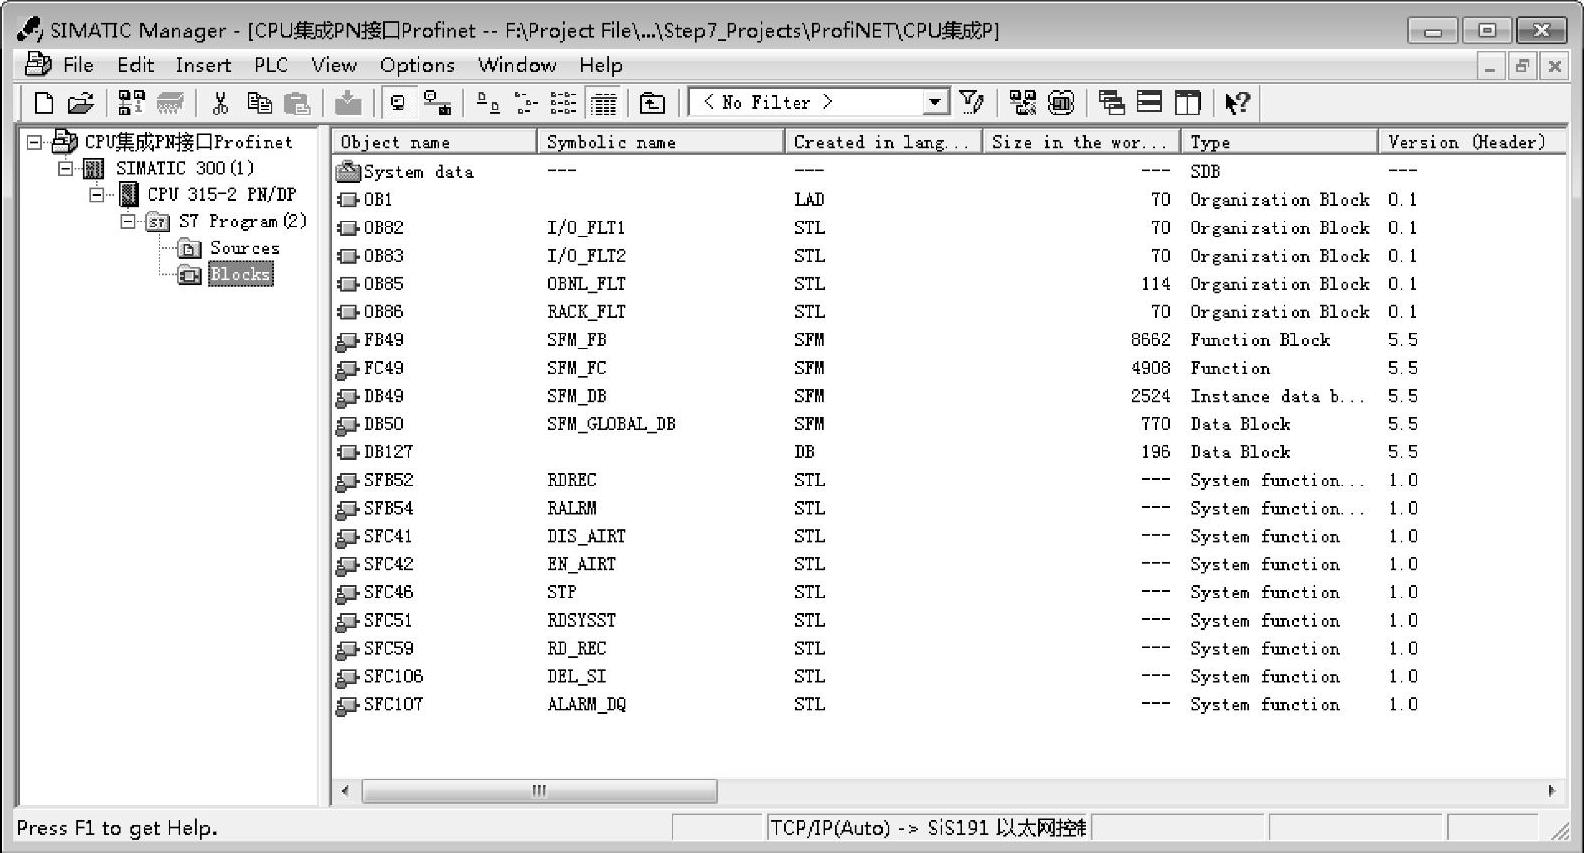Click the Open Project toolbar icon
The height and width of the screenshot is (853, 1584).
80,102
